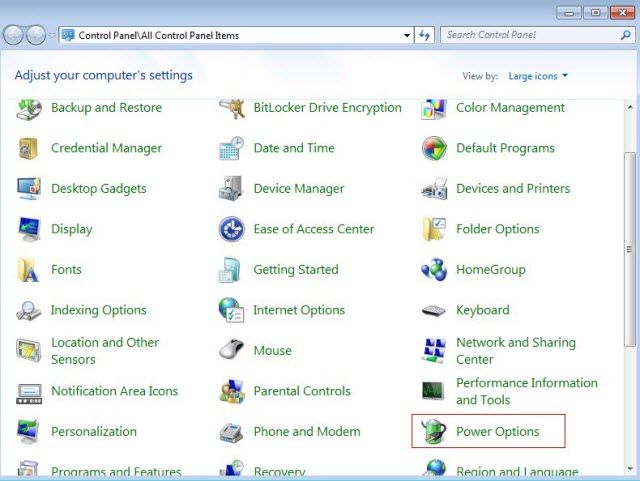Open the Network and Sharing Center icon
Viewport: 640px width, 481px height.
pos(433,350)
